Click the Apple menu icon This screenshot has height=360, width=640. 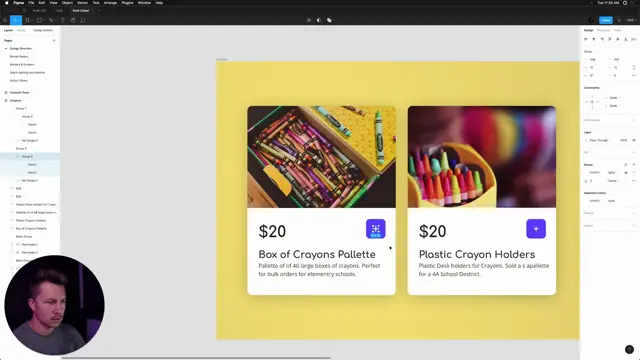(x=7, y=2)
